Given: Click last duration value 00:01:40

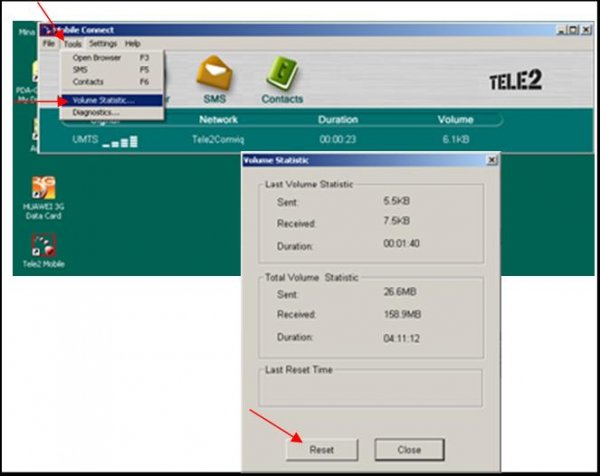Looking at the screenshot, I should pos(401,243).
